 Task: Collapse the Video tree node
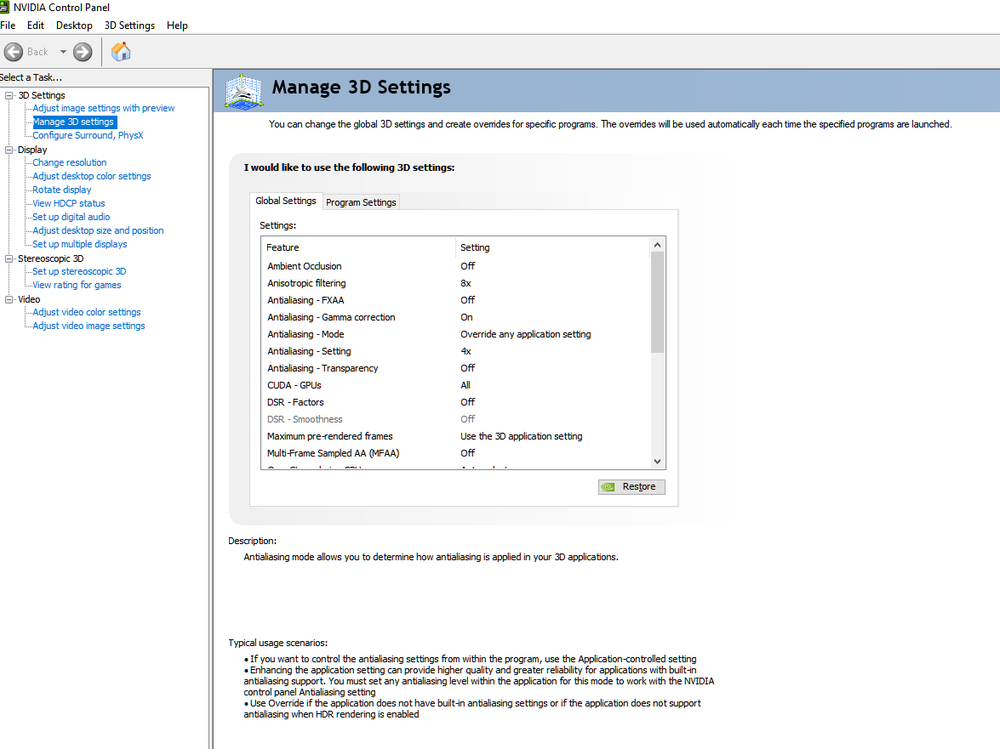coord(9,299)
